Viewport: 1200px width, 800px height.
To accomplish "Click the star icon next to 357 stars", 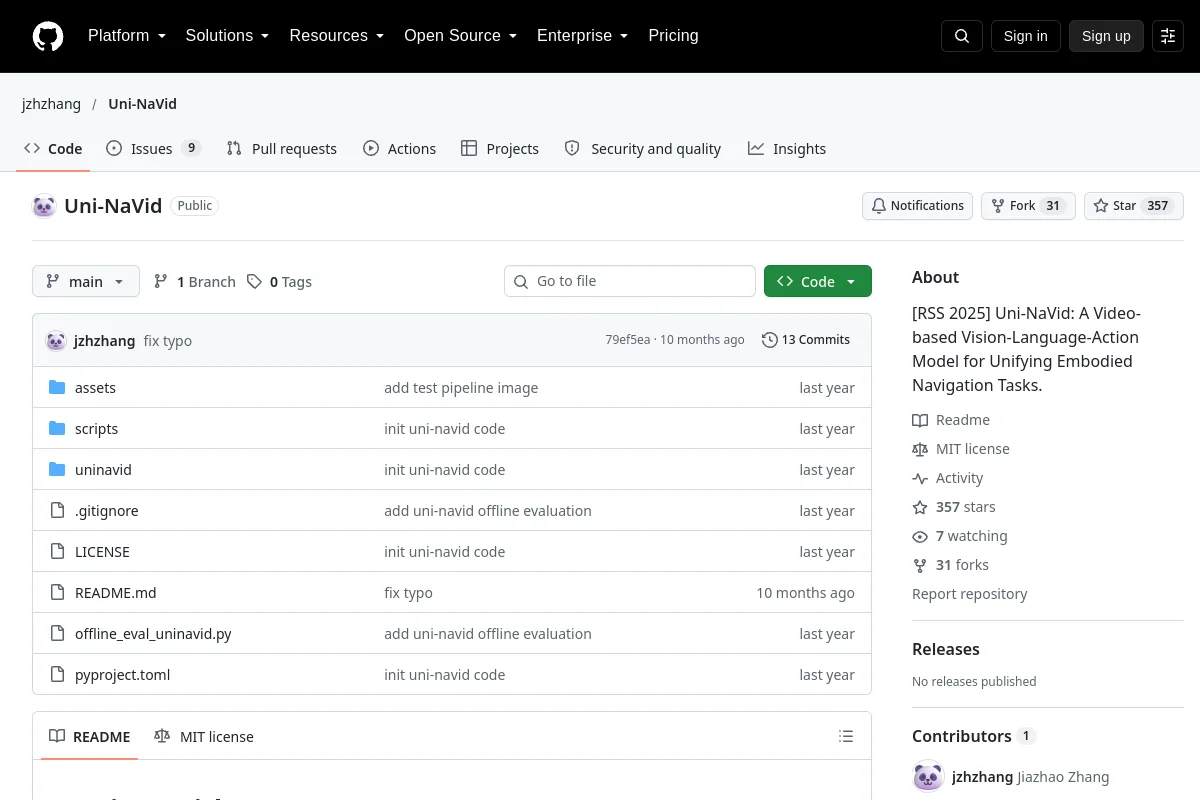I will 920,507.
